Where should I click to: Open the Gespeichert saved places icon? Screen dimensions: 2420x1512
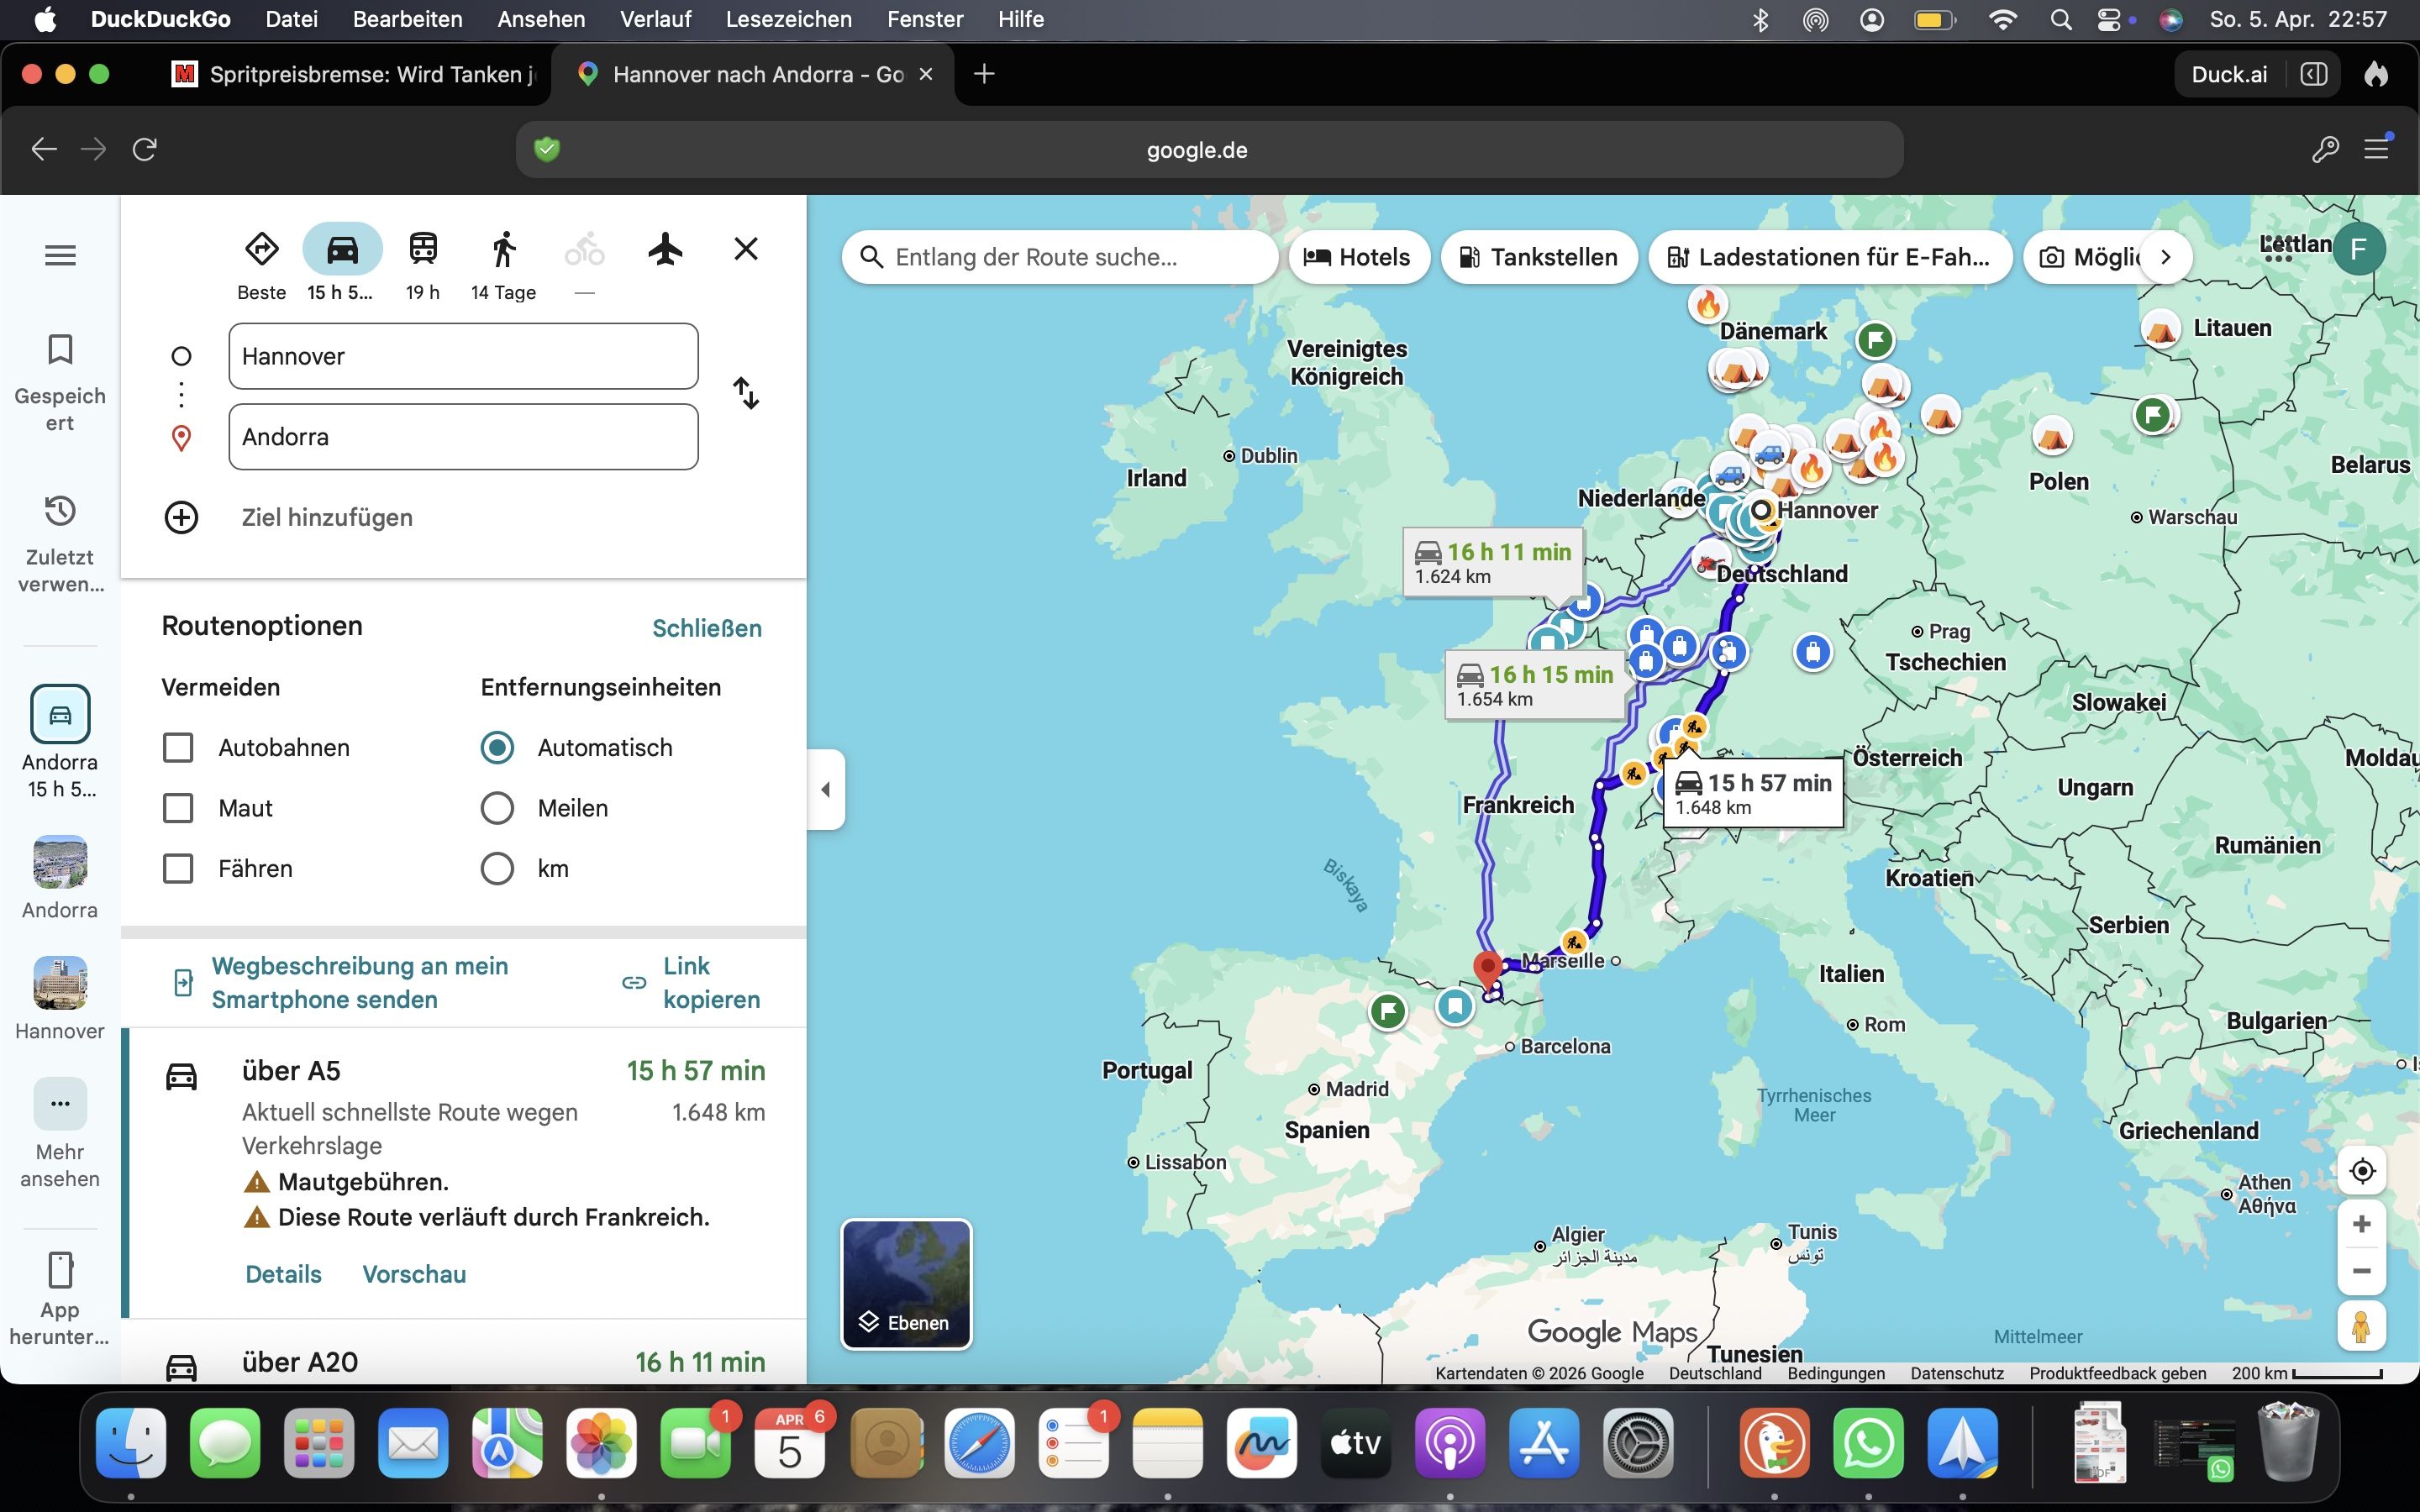point(60,351)
